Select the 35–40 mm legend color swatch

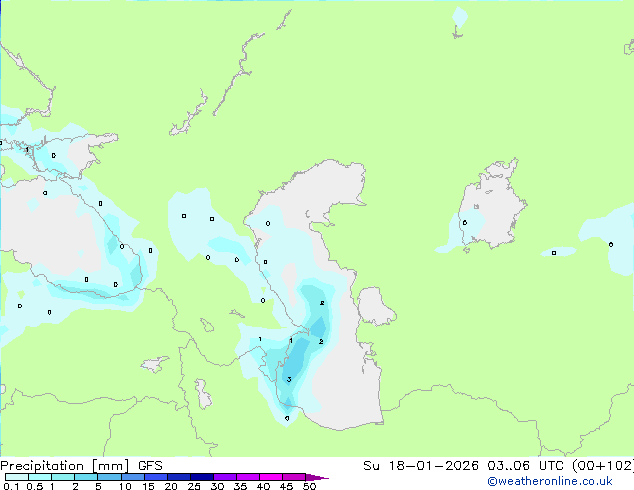(248, 477)
